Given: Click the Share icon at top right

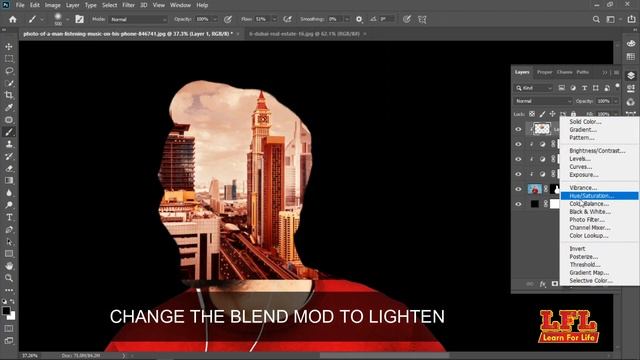Looking at the screenshot, I should coord(631,19).
